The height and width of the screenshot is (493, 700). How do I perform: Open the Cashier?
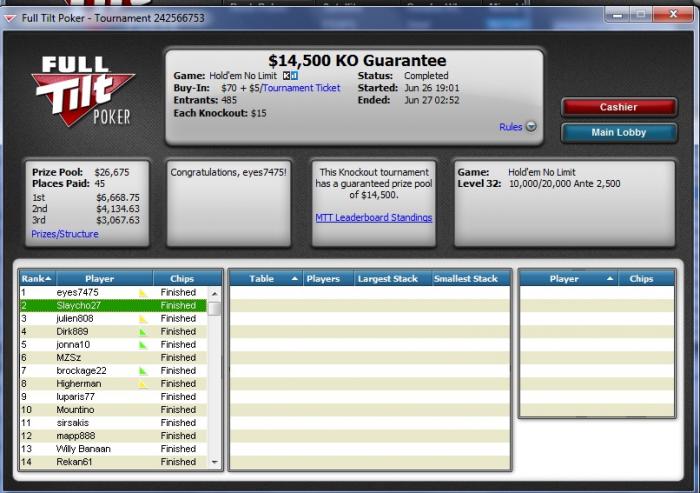point(619,107)
